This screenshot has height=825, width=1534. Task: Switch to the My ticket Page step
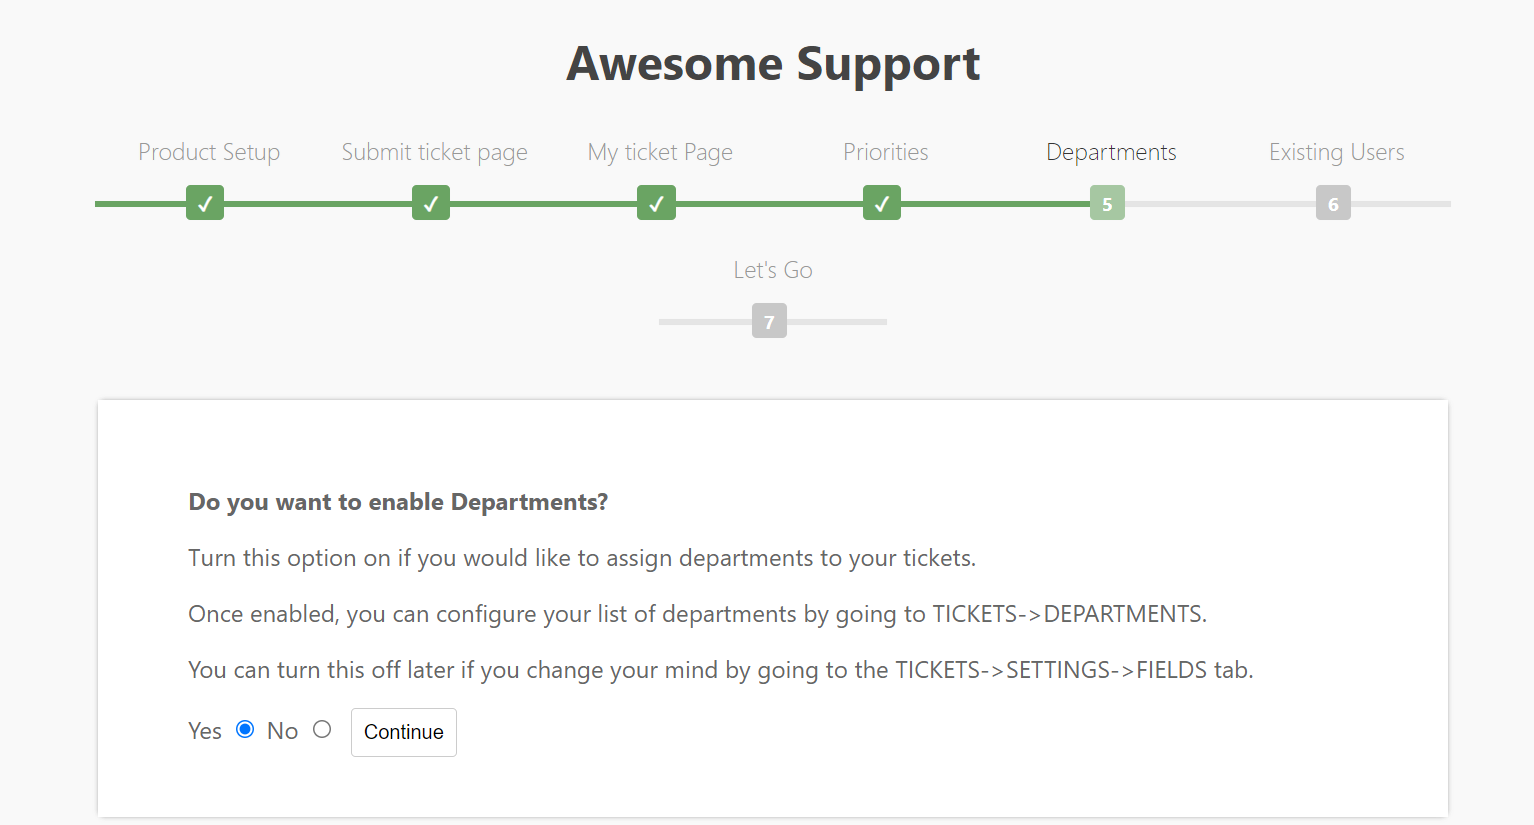click(x=660, y=152)
